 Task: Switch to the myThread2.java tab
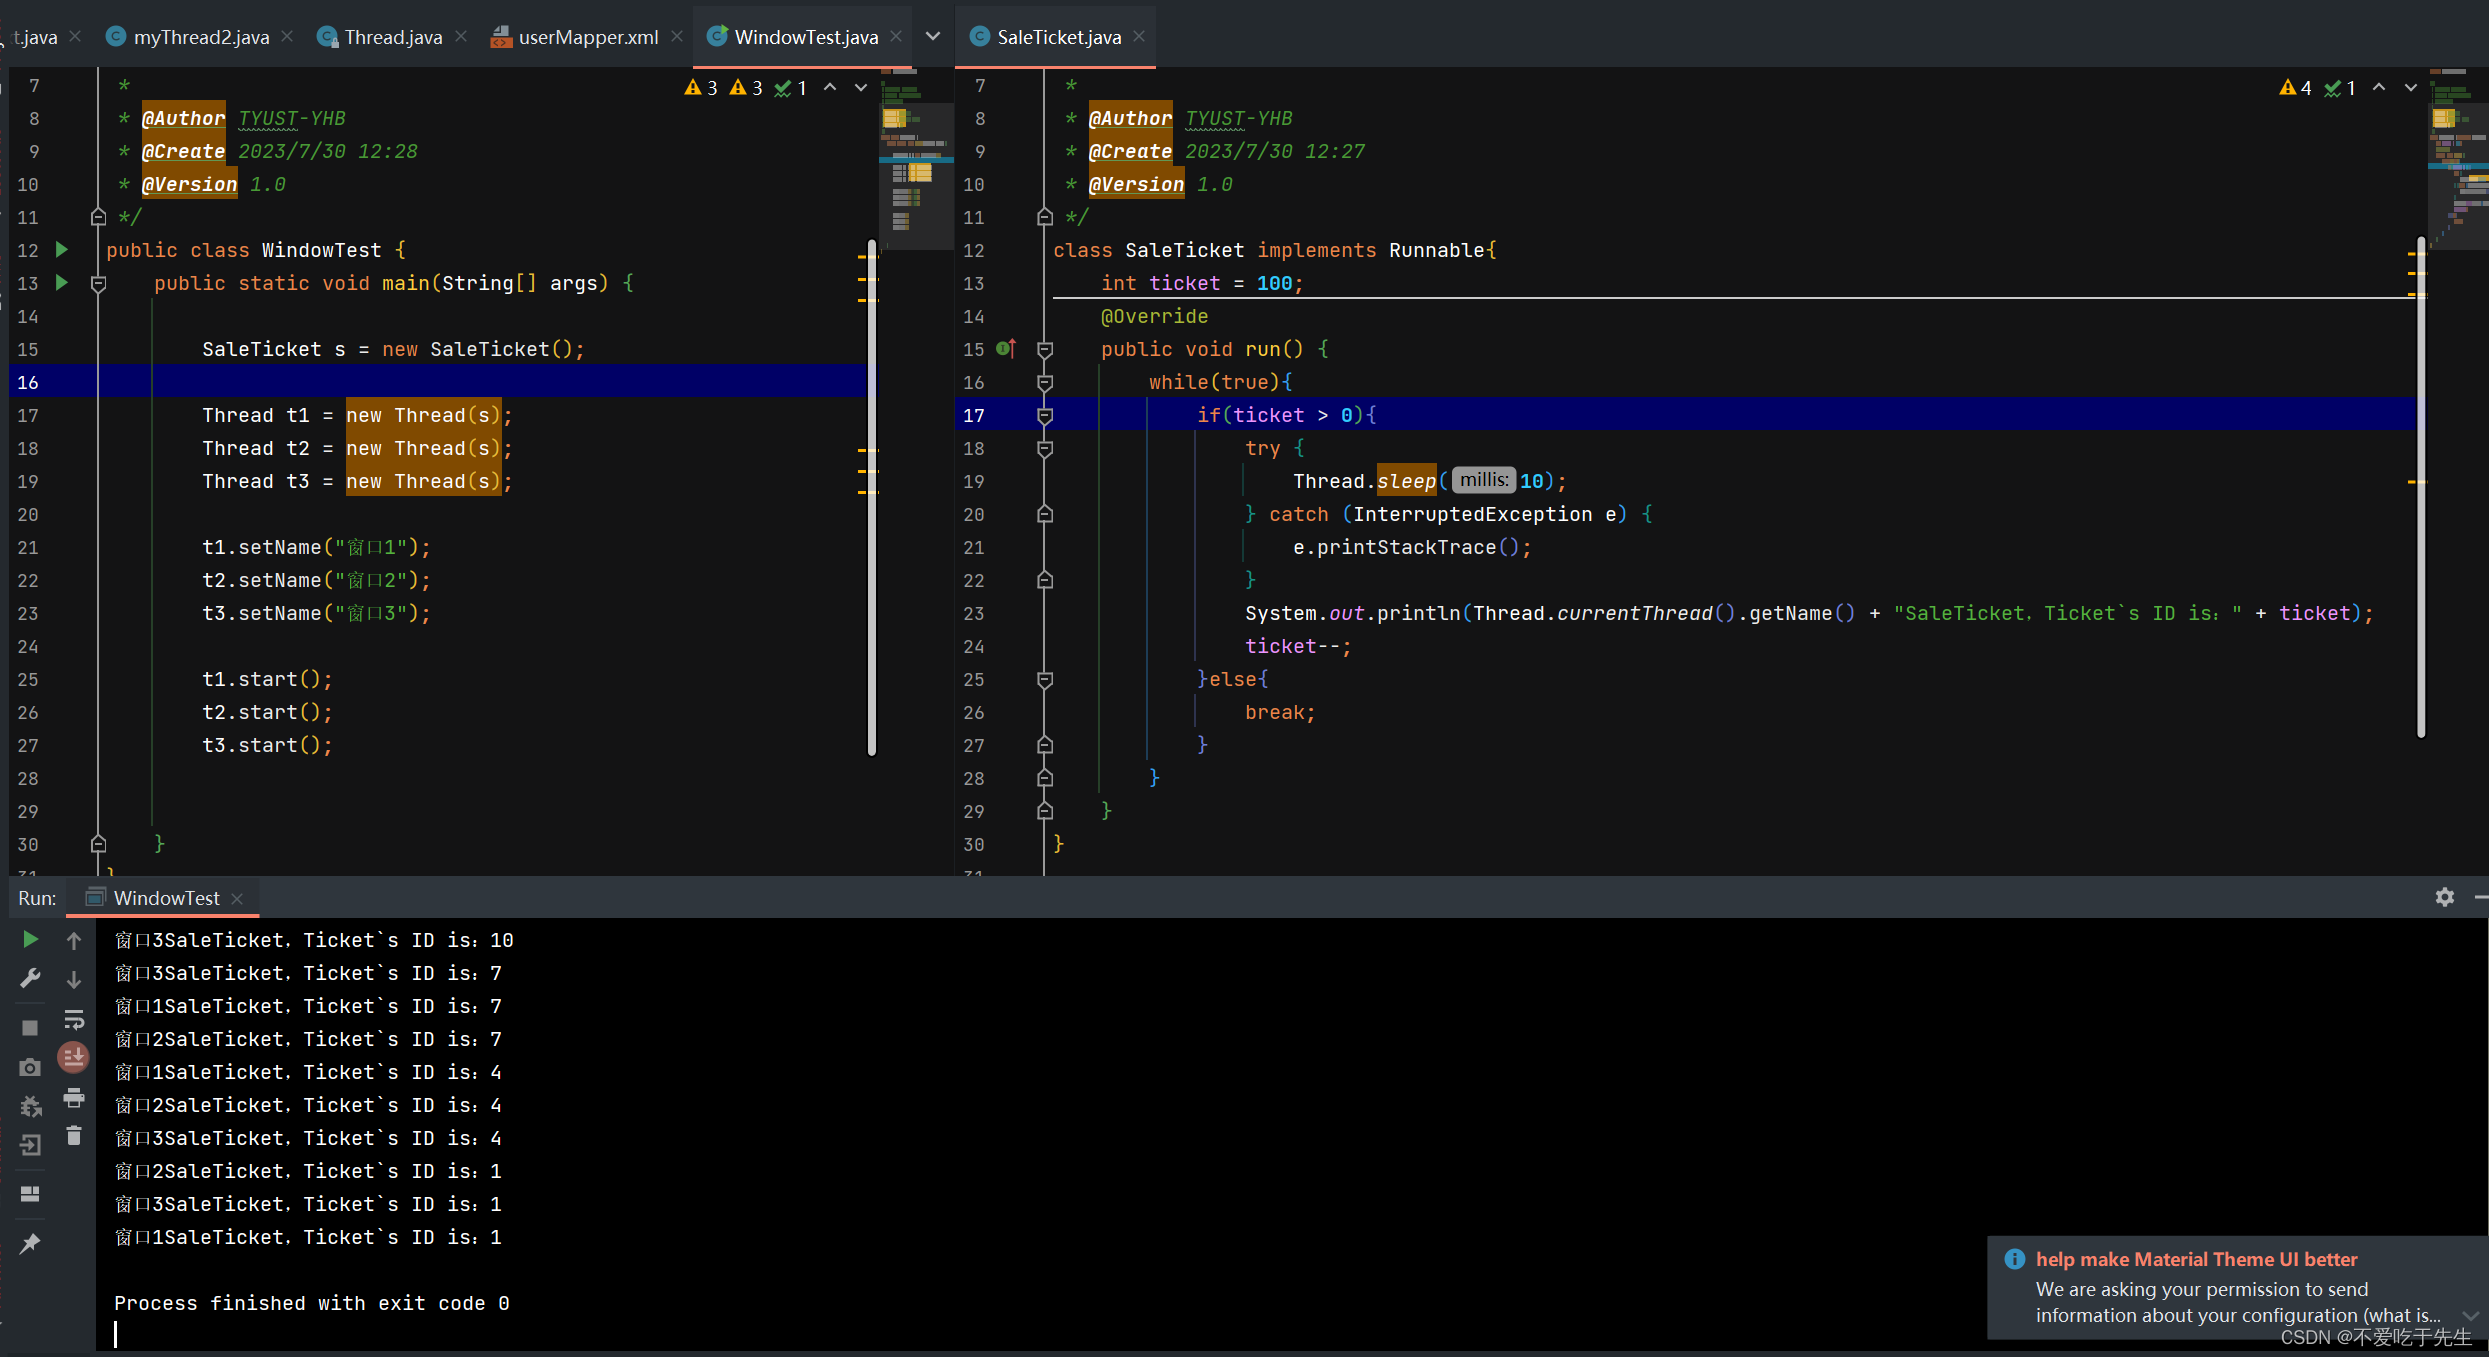tap(201, 37)
